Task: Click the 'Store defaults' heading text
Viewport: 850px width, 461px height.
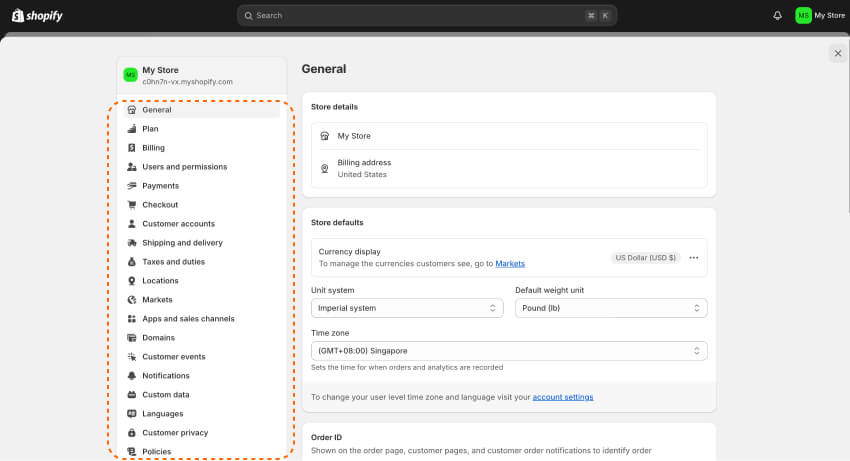Action: 337,222
